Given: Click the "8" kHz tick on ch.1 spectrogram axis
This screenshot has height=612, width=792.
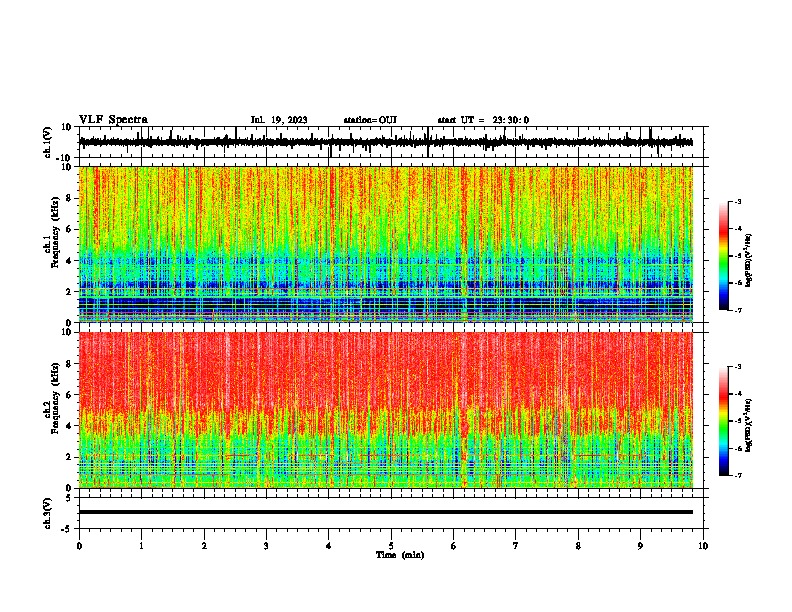Looking at the screenshot, I should click(x=69, y=198).
